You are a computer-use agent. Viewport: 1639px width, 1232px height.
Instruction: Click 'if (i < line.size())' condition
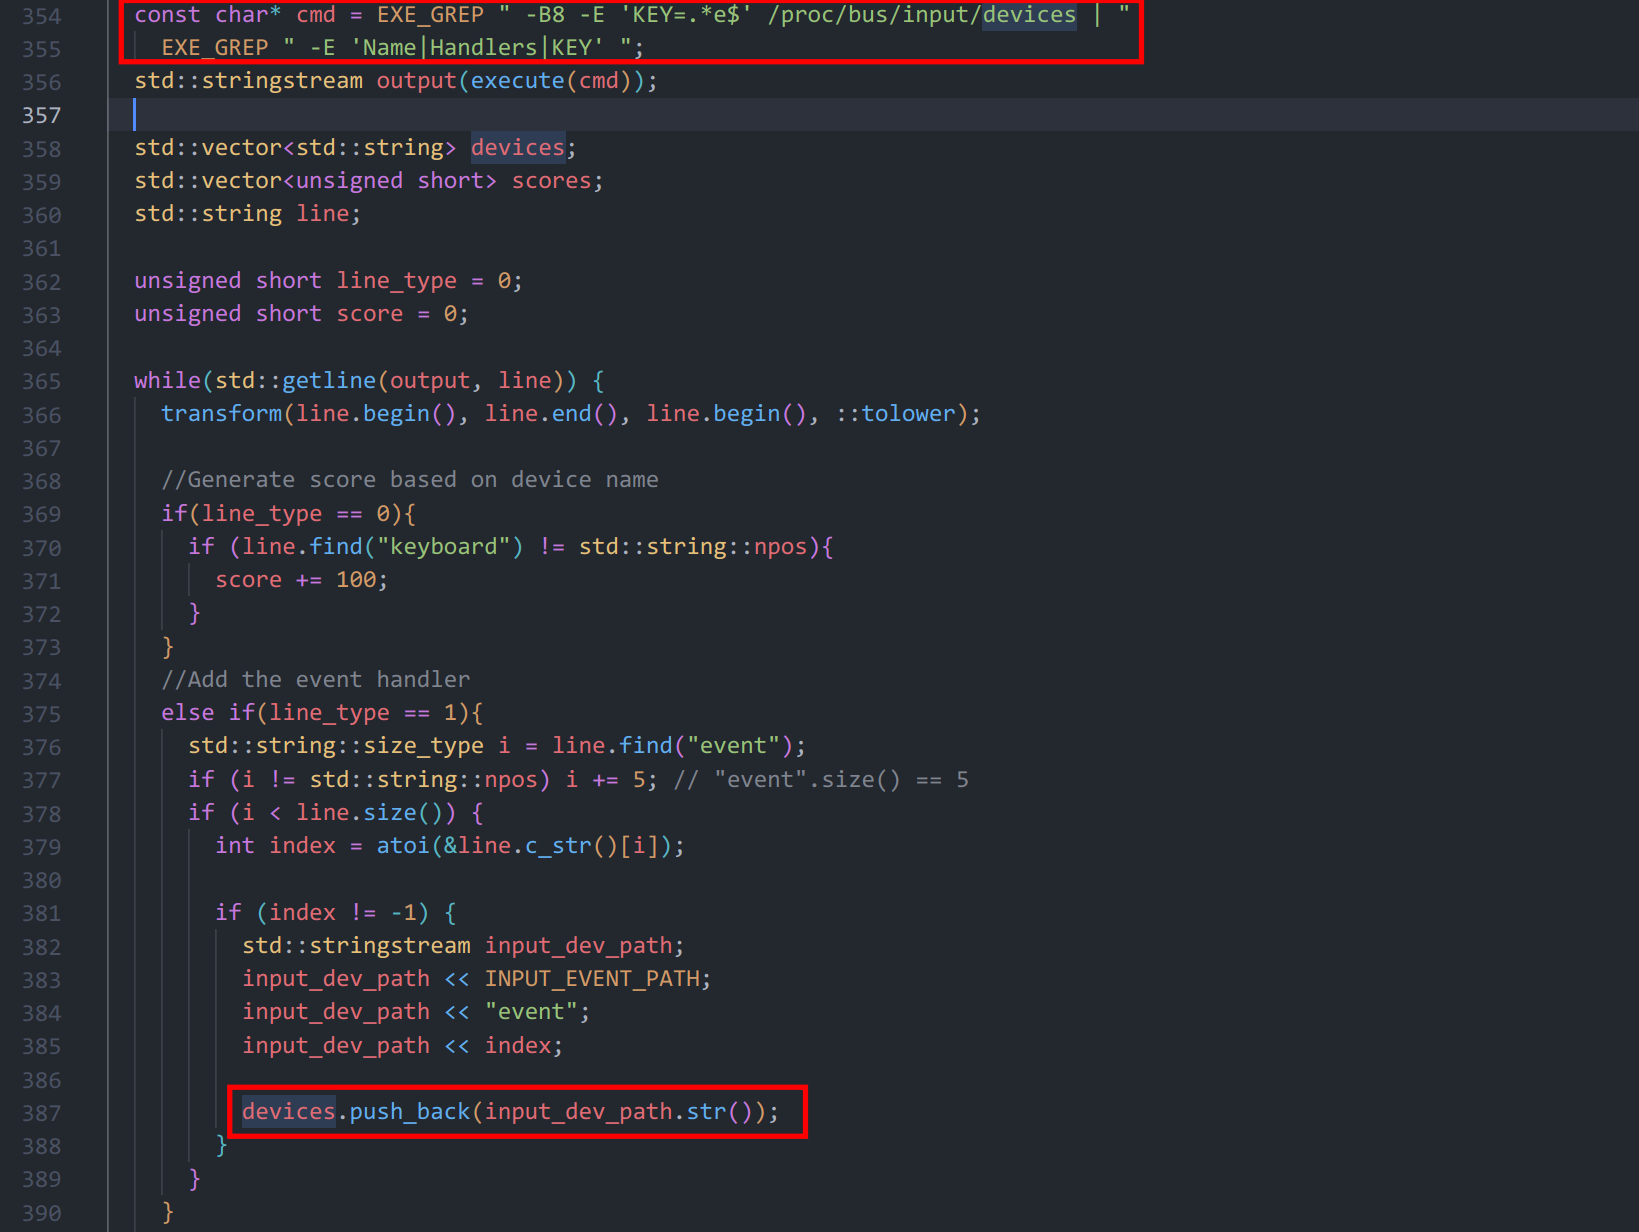pos(322,813)
